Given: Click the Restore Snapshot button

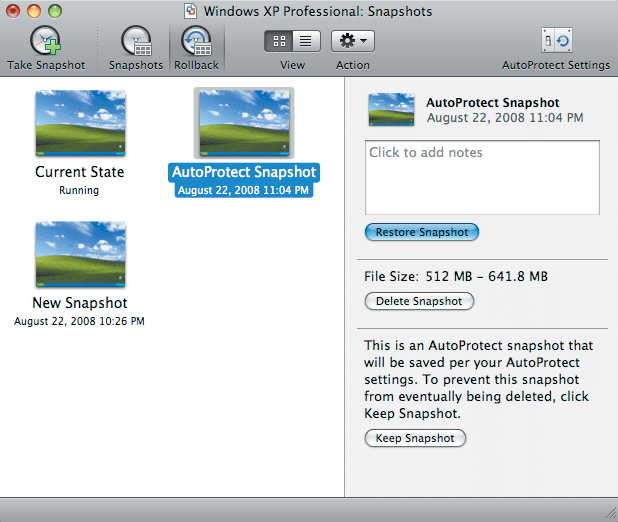Looking at the screenshot, I should tap(422, 232).
